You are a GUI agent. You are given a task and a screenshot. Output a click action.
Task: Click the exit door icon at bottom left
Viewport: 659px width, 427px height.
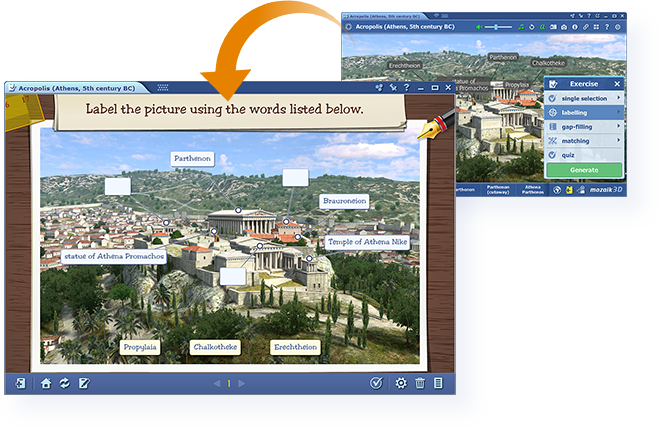click(19, 383)
